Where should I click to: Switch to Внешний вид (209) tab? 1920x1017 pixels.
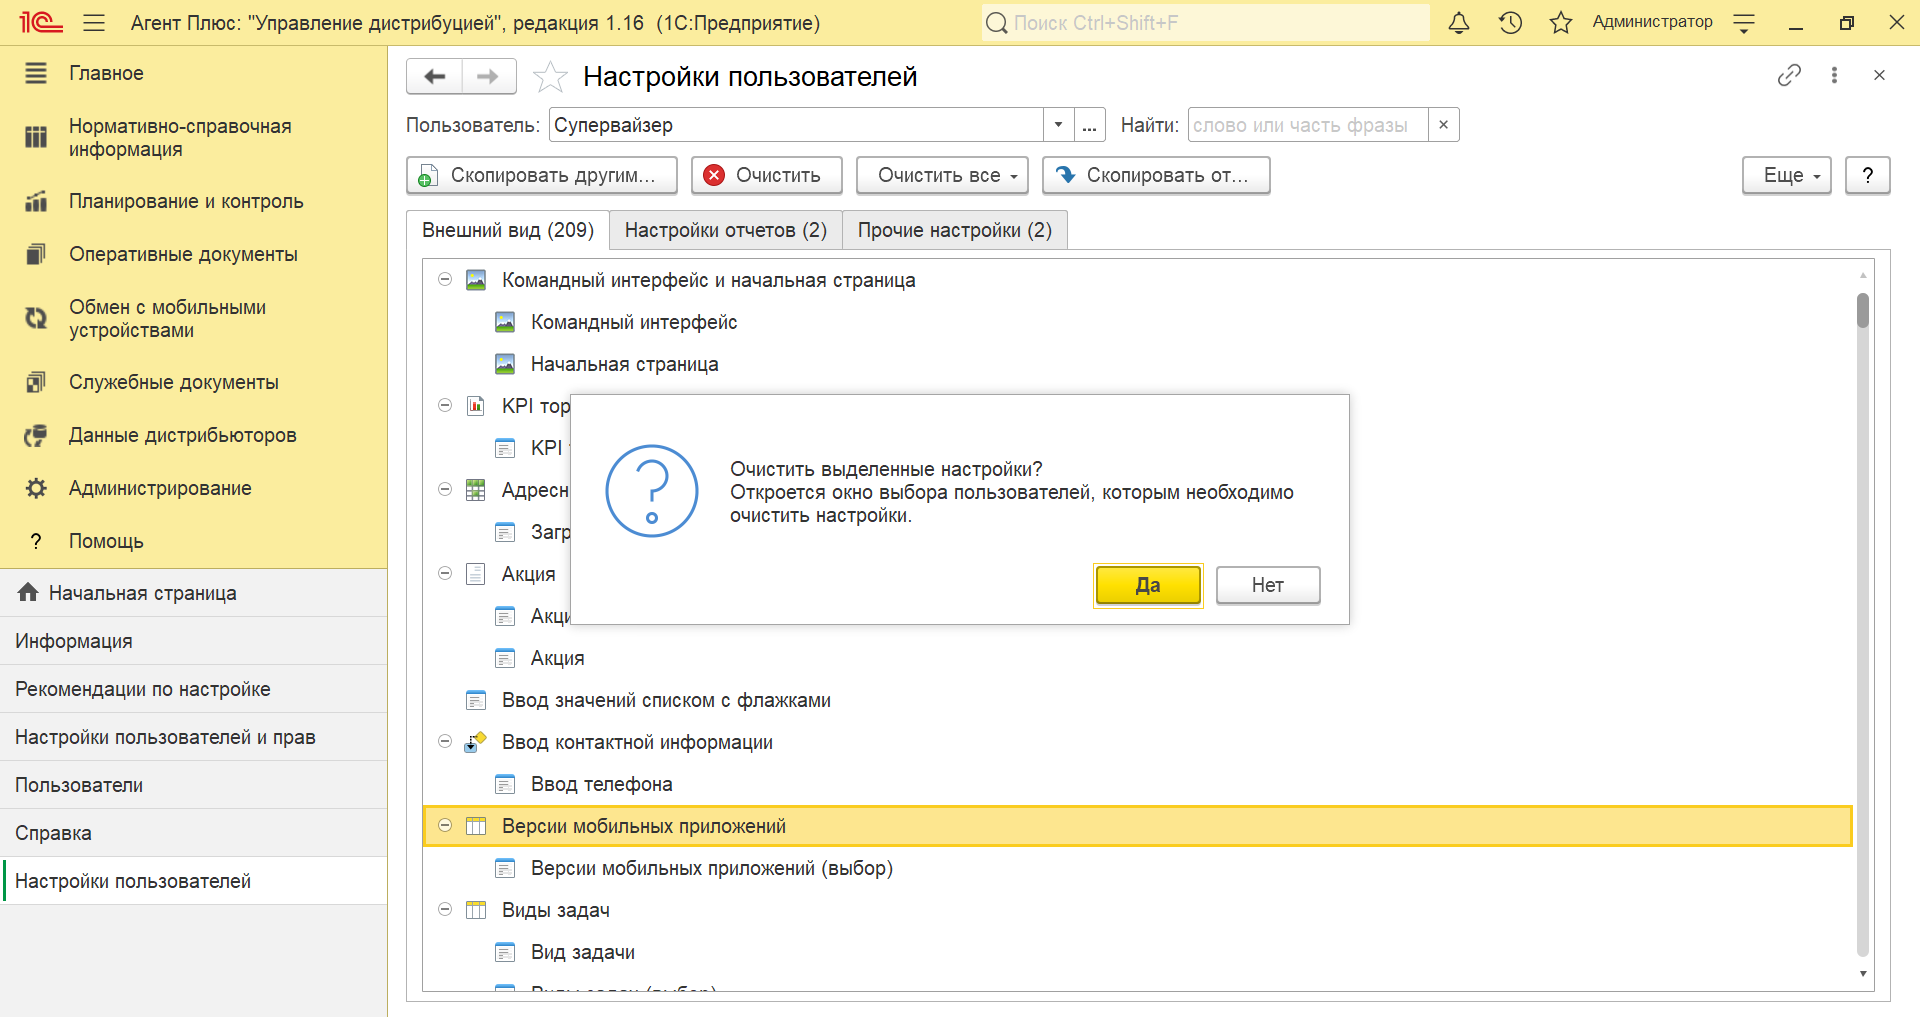tap(508, 230)
